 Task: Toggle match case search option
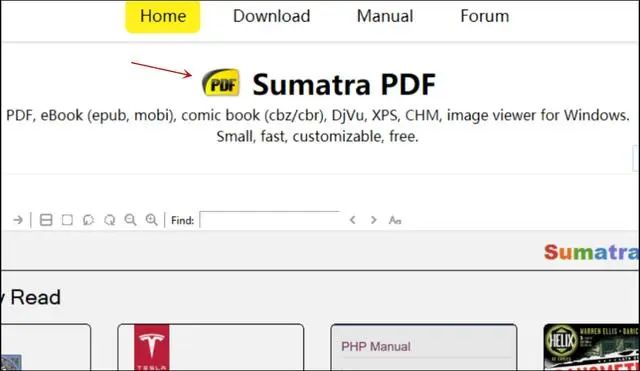point(395,220)
